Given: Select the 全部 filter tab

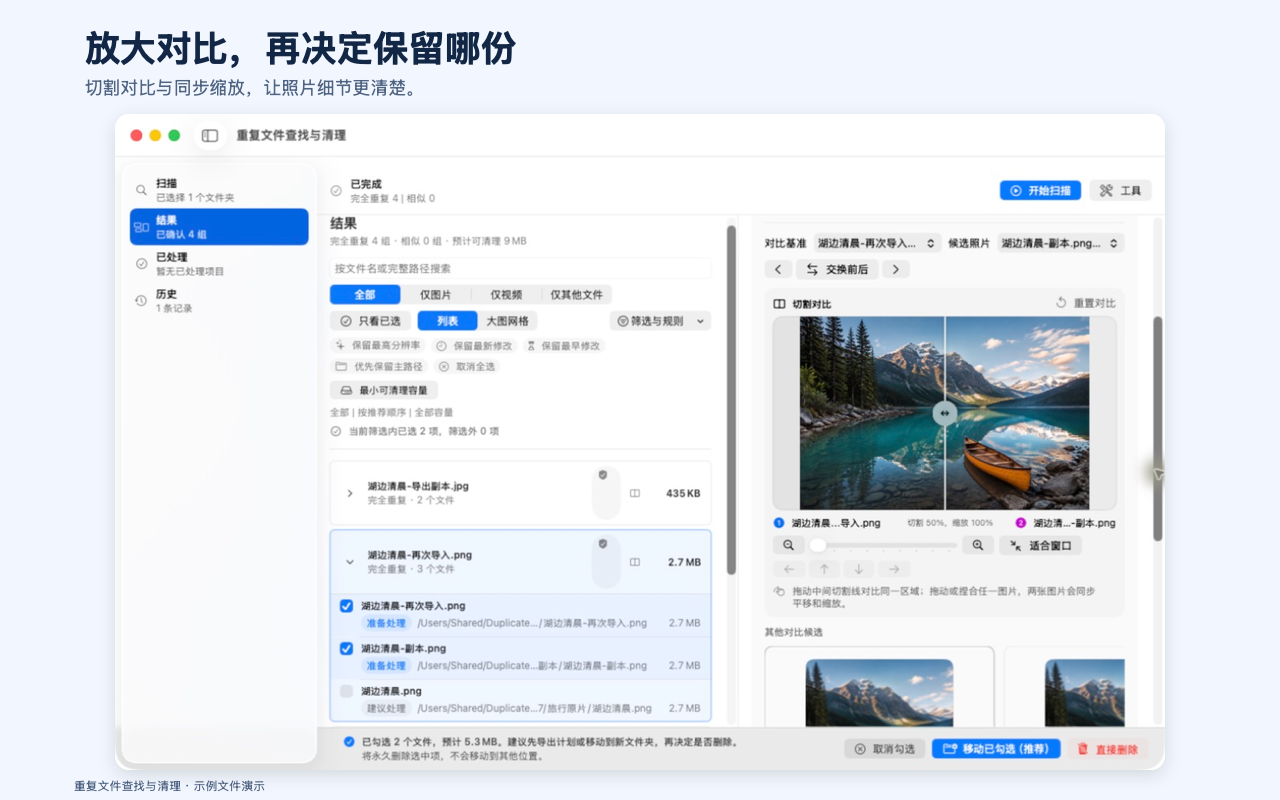Looking at the screenshot, I should point(365,295).
